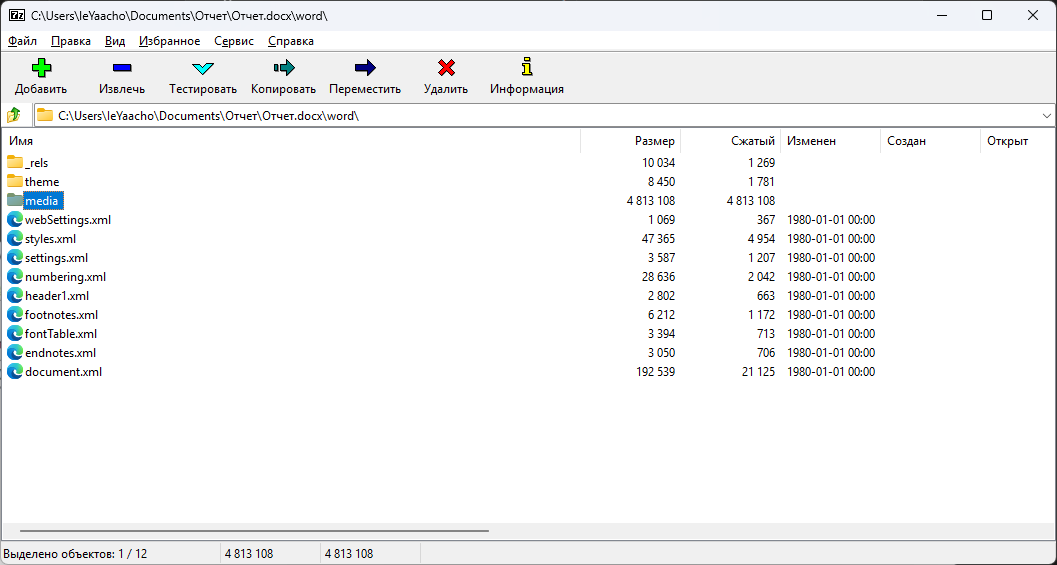Select the fontTable.xml file name
The width and height of the screenshot is (1057, 565).
coord(61,333)
